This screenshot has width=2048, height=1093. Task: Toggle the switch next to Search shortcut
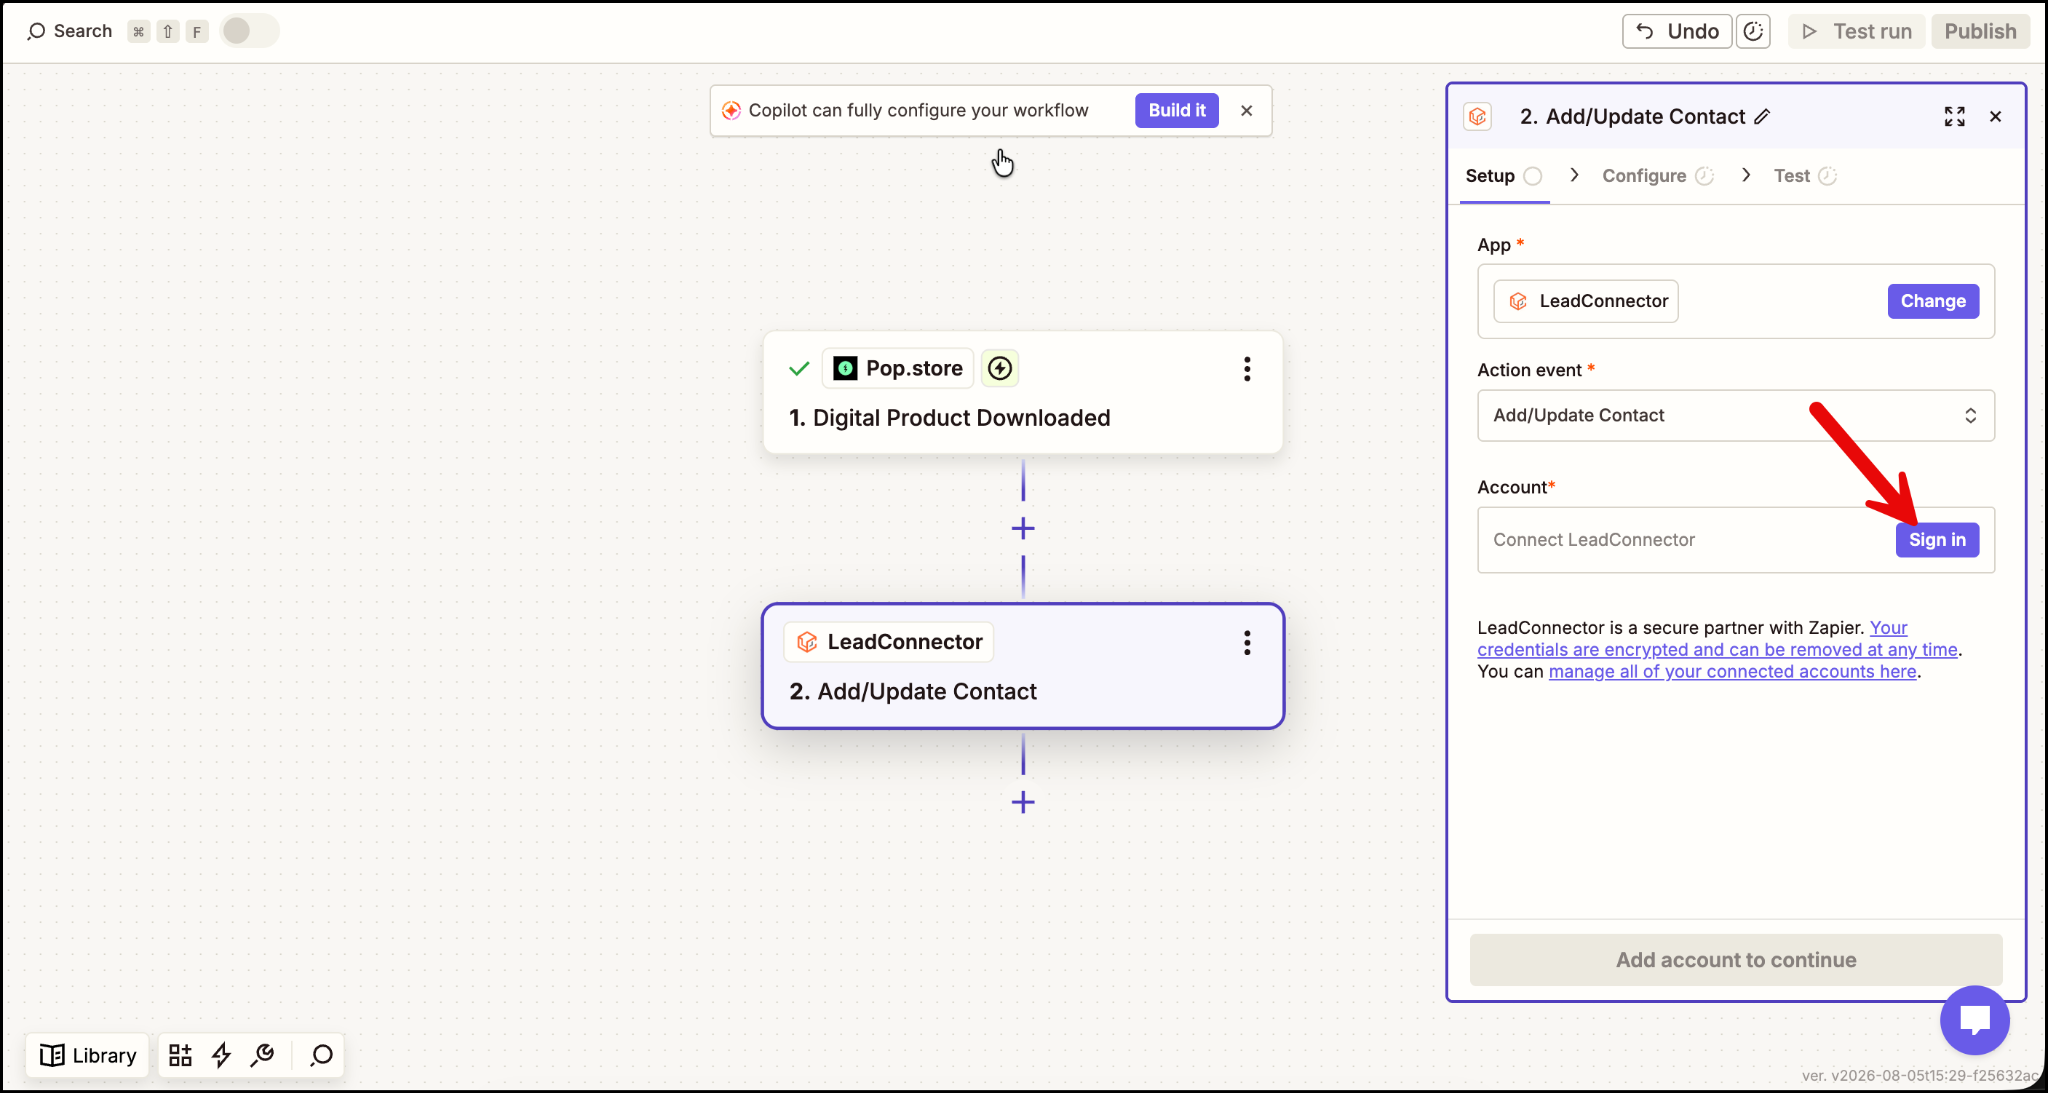coord(249,31)
